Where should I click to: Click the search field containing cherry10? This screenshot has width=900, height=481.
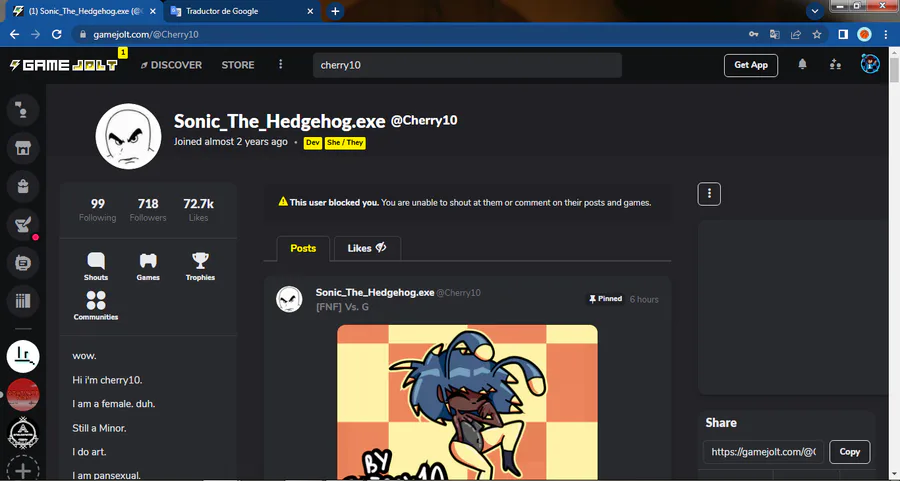click(x=467, y=65)
